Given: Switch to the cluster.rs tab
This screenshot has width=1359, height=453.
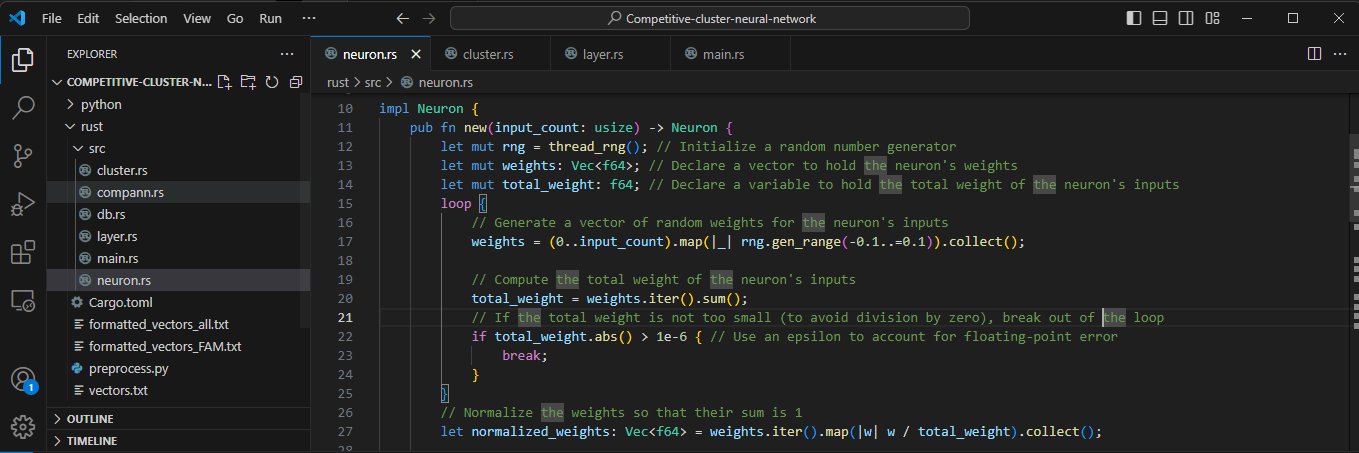Looking at the screenshot, I should point(491,54).
